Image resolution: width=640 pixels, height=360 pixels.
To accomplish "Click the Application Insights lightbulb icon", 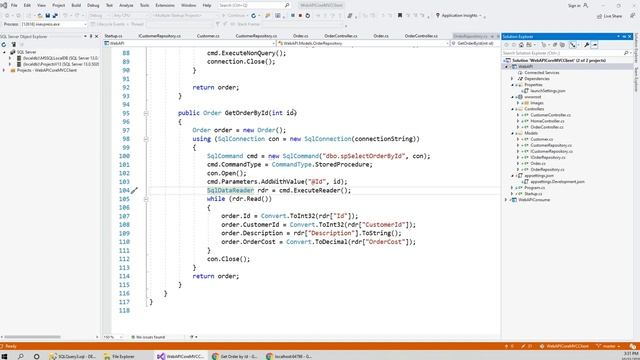I will (x=438, y=16).
